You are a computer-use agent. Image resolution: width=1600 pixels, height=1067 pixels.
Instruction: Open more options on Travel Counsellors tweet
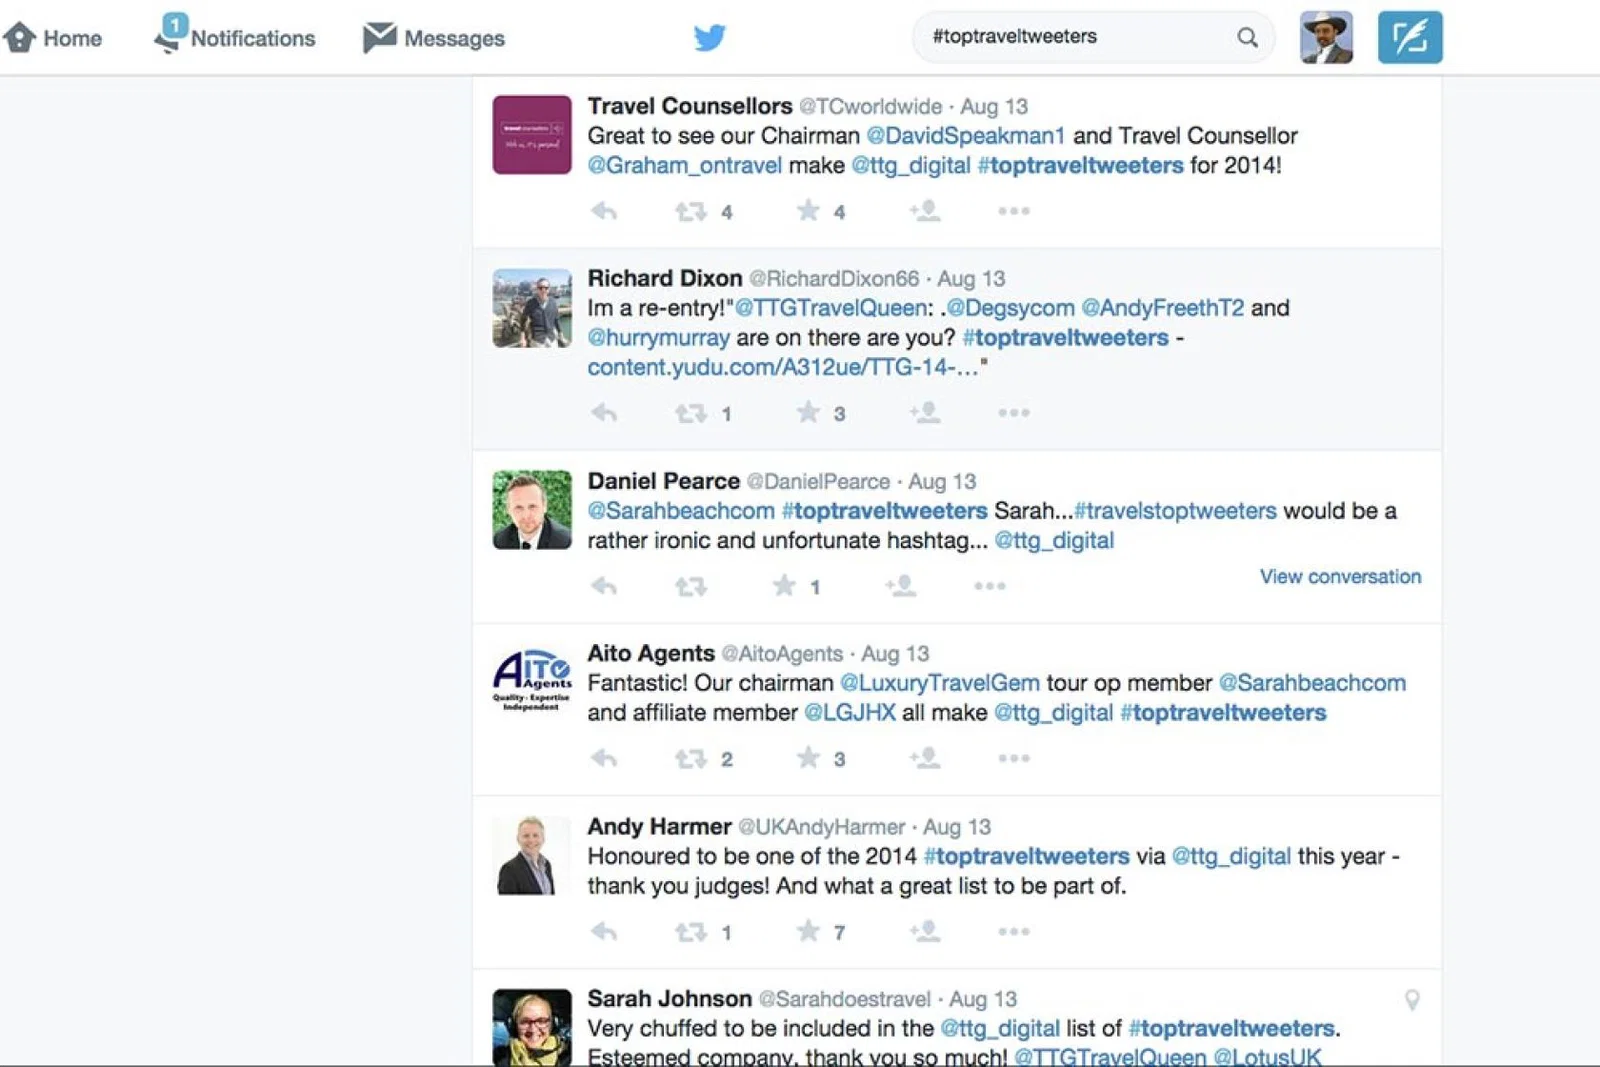pos(1014,211)
